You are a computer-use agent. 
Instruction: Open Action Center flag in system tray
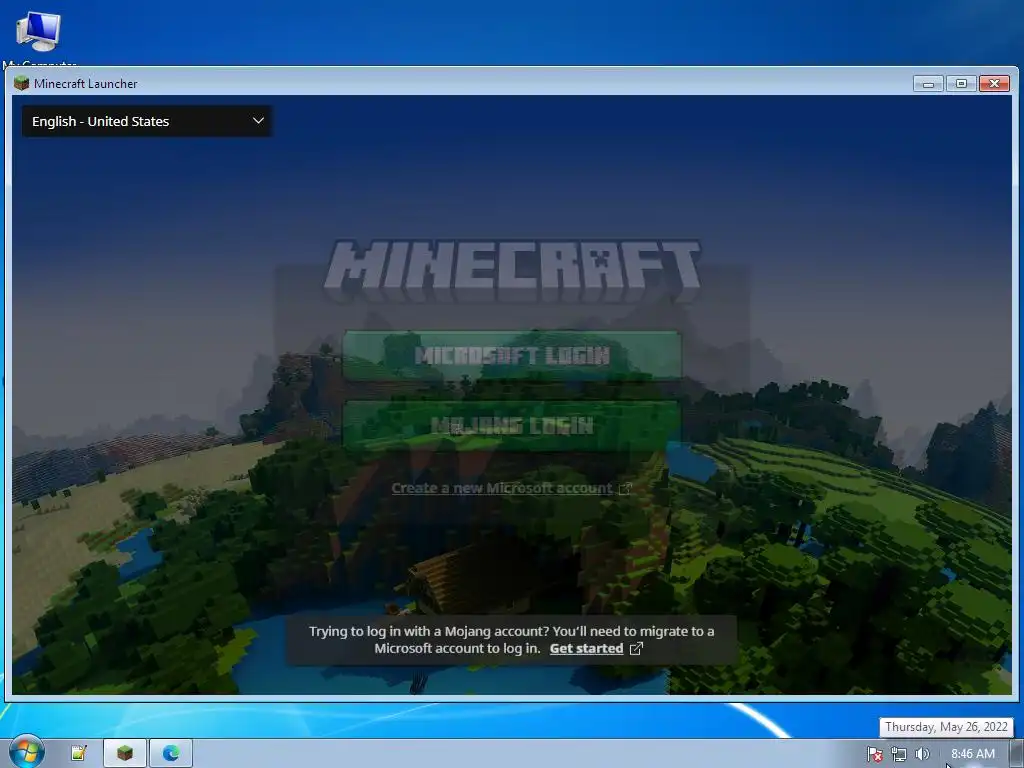[x=874, y=754]
